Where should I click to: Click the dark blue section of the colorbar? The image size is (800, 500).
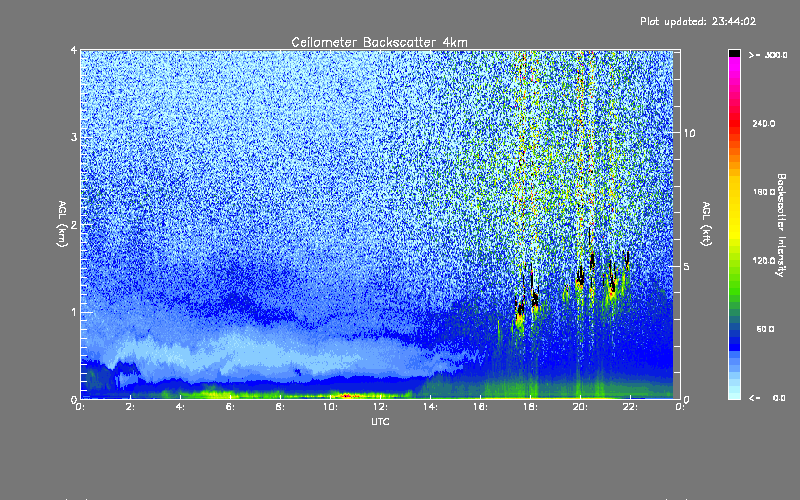[x=734, y=339]
